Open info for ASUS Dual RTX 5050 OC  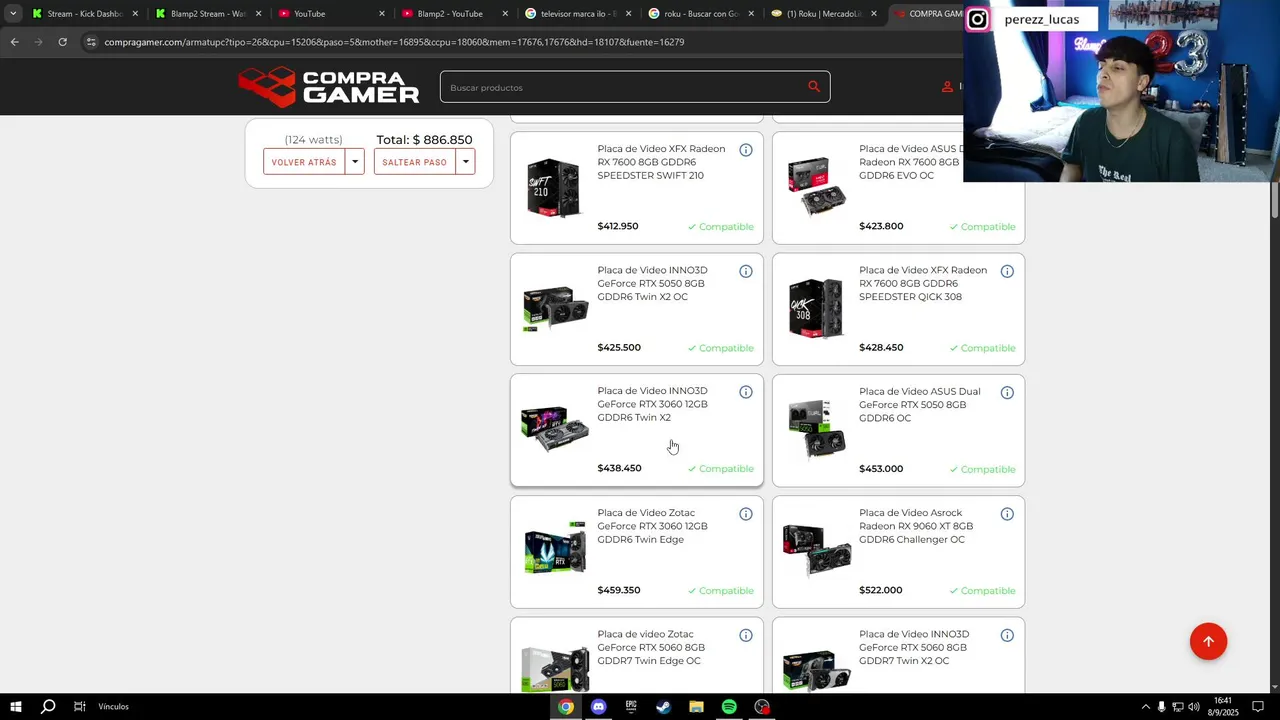pyautogui.click(x=1007, y=392)
